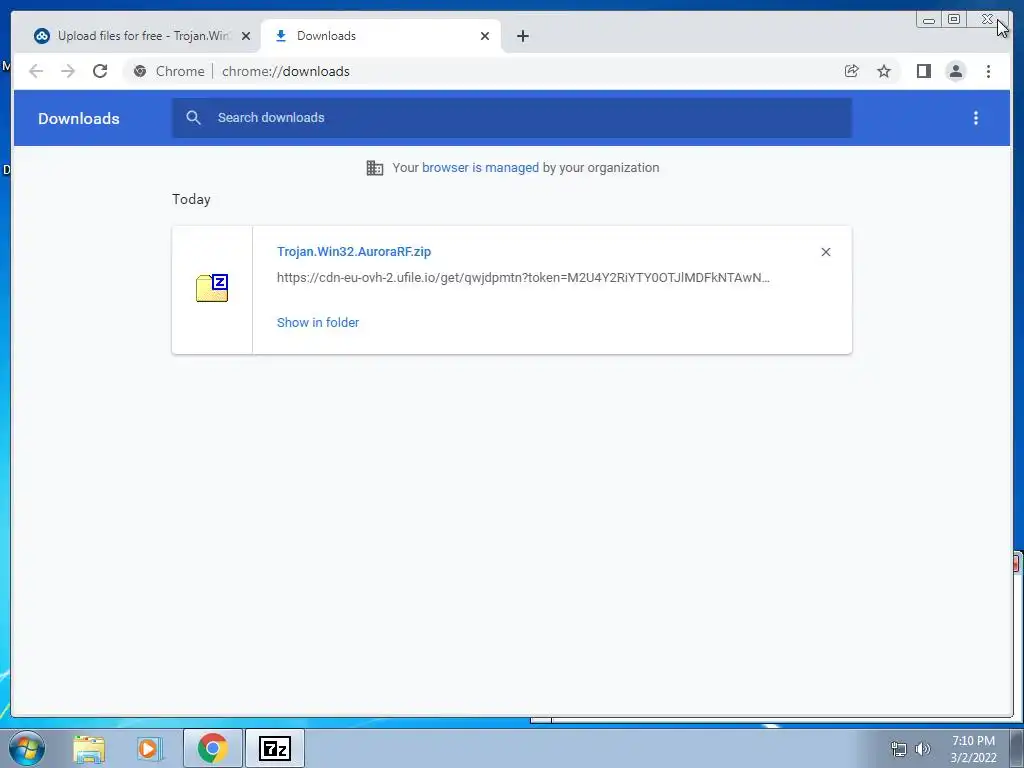Click the ufile.io download source URL
The image size is (1024, 768).
(523, 278)
